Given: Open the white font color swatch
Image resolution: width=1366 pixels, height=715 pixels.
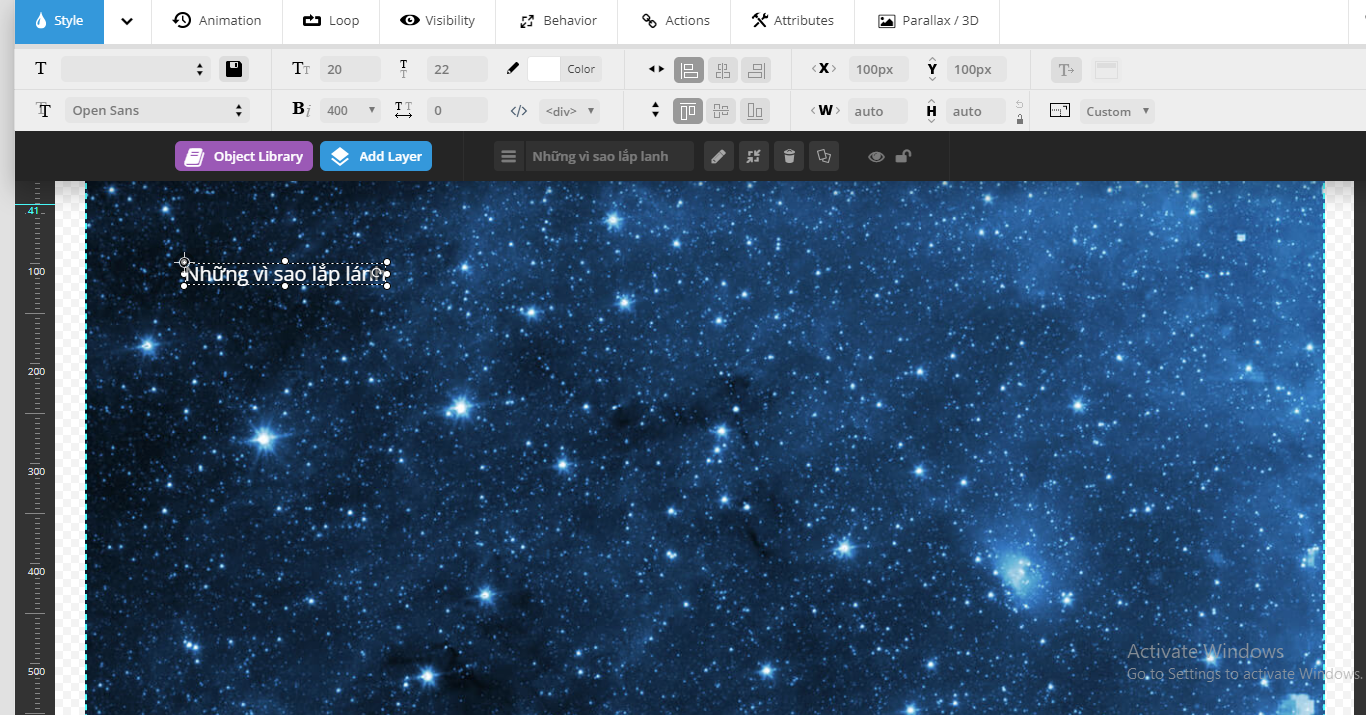Looking at the screenshot, I should pyautogui.click(x=544, y=69).
